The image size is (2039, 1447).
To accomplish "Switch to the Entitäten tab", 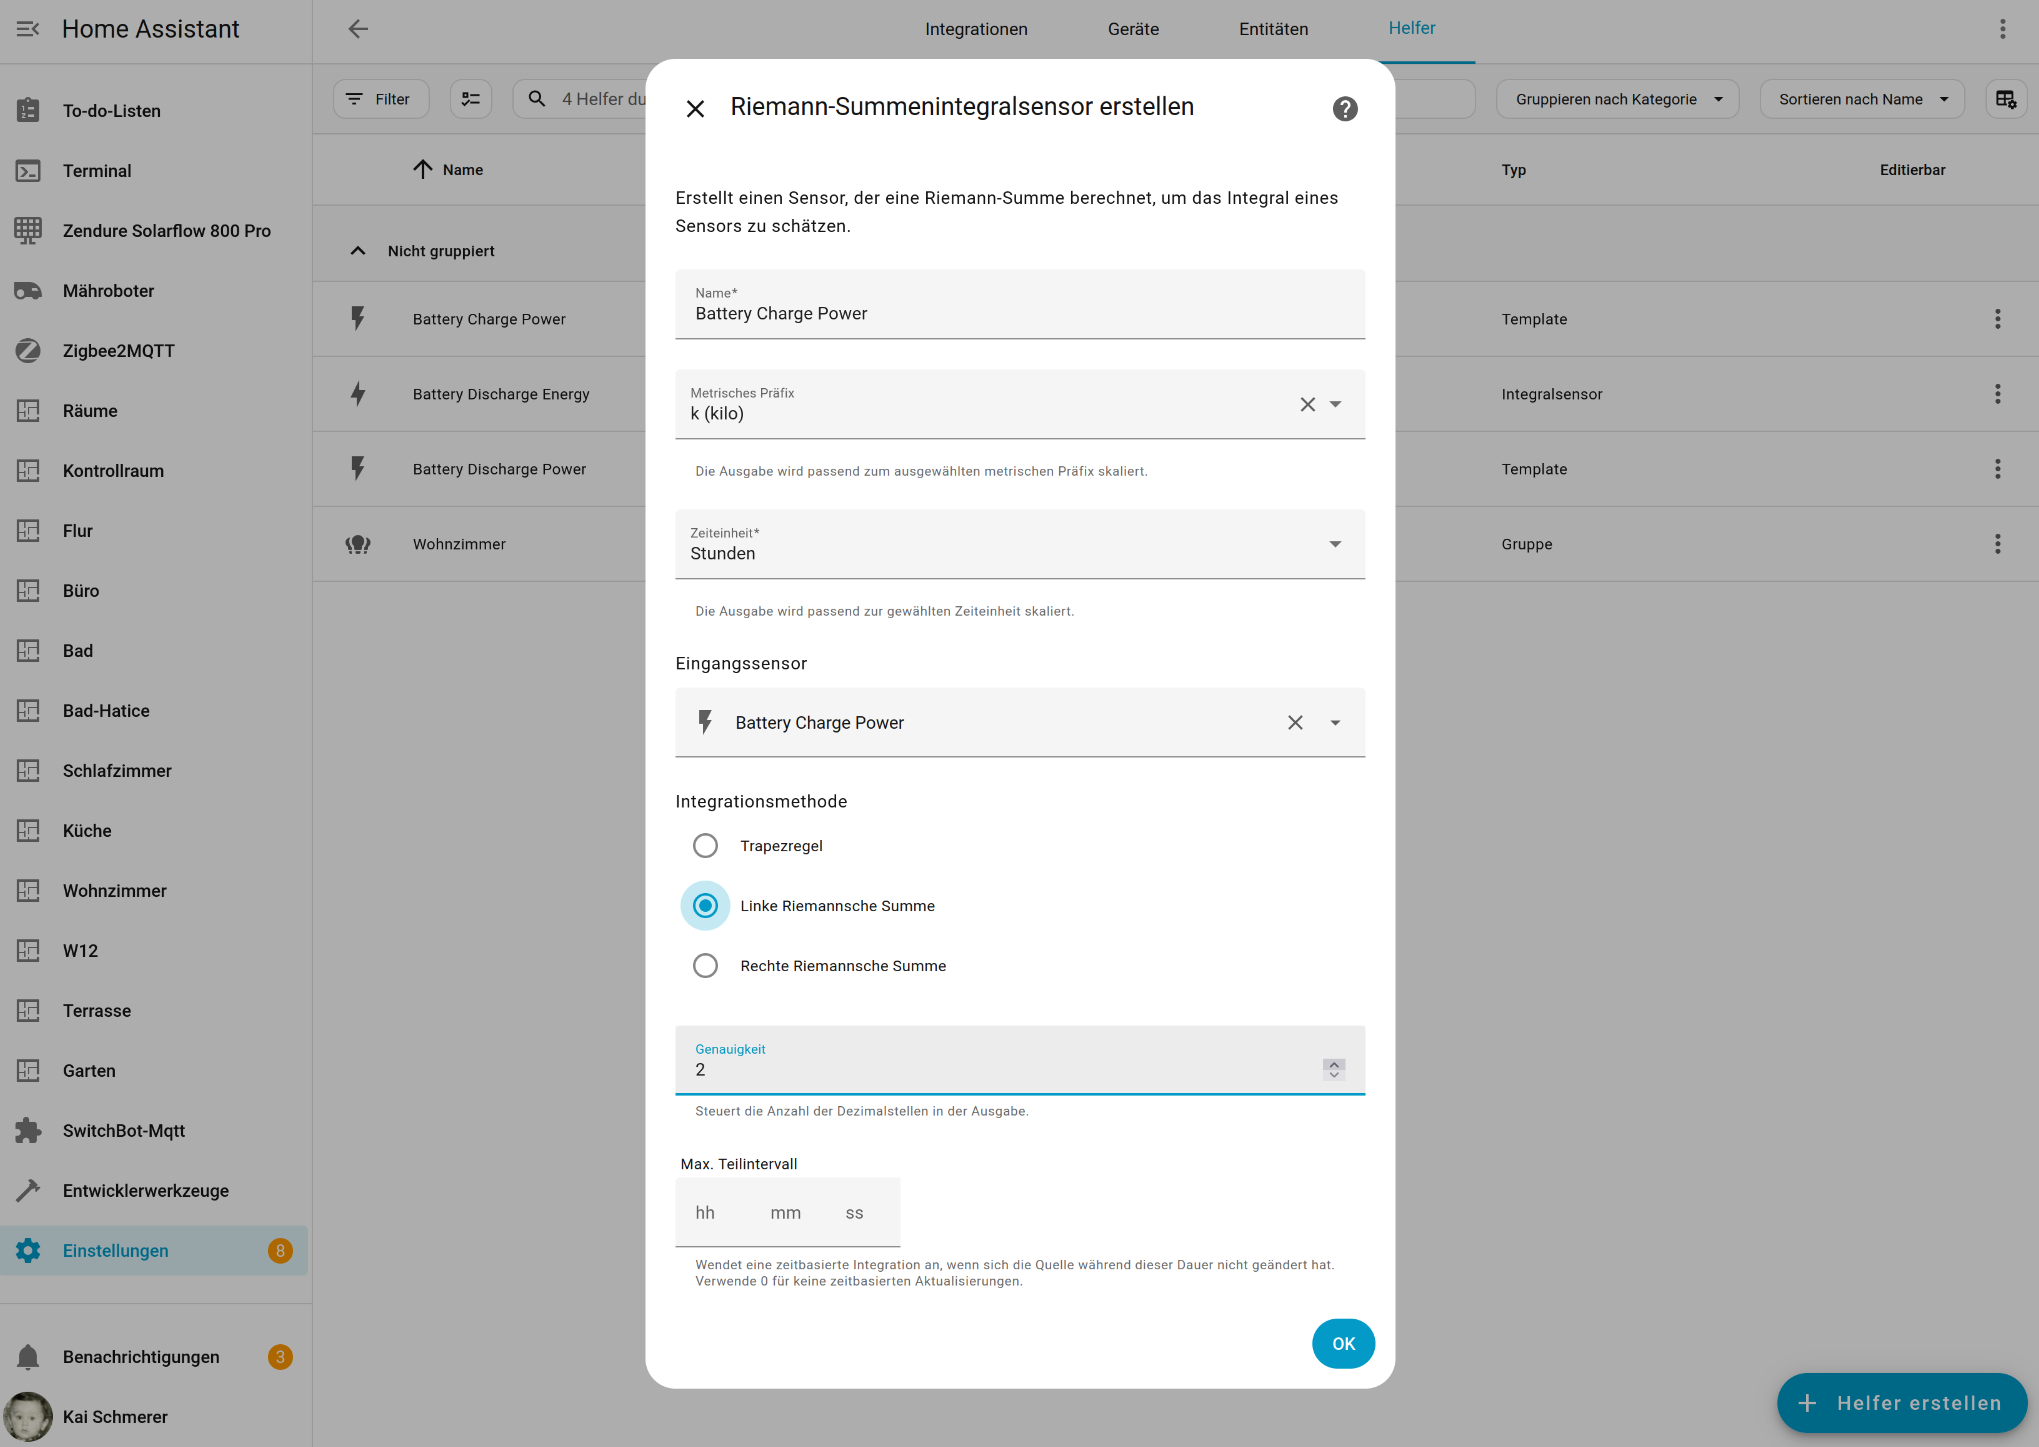I will click(x=1273, y=29).
